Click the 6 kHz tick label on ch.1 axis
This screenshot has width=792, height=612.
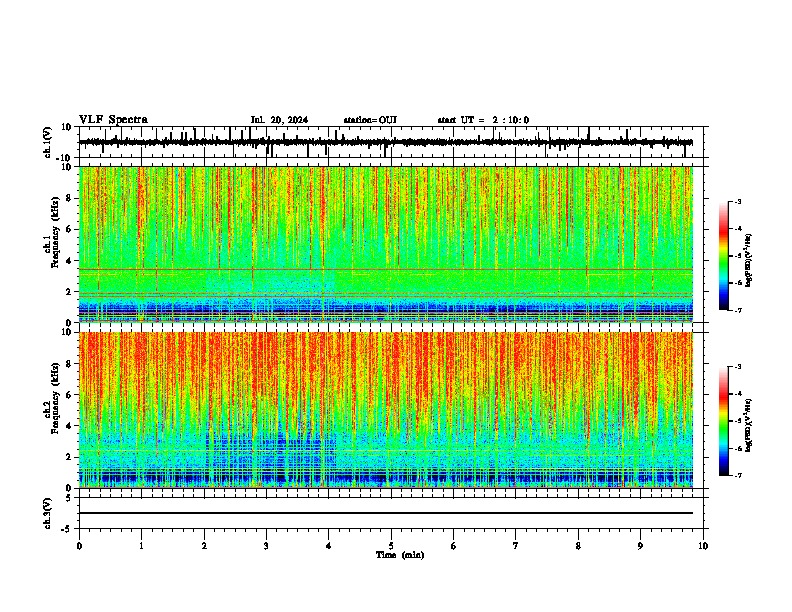[x=69, y=229]
